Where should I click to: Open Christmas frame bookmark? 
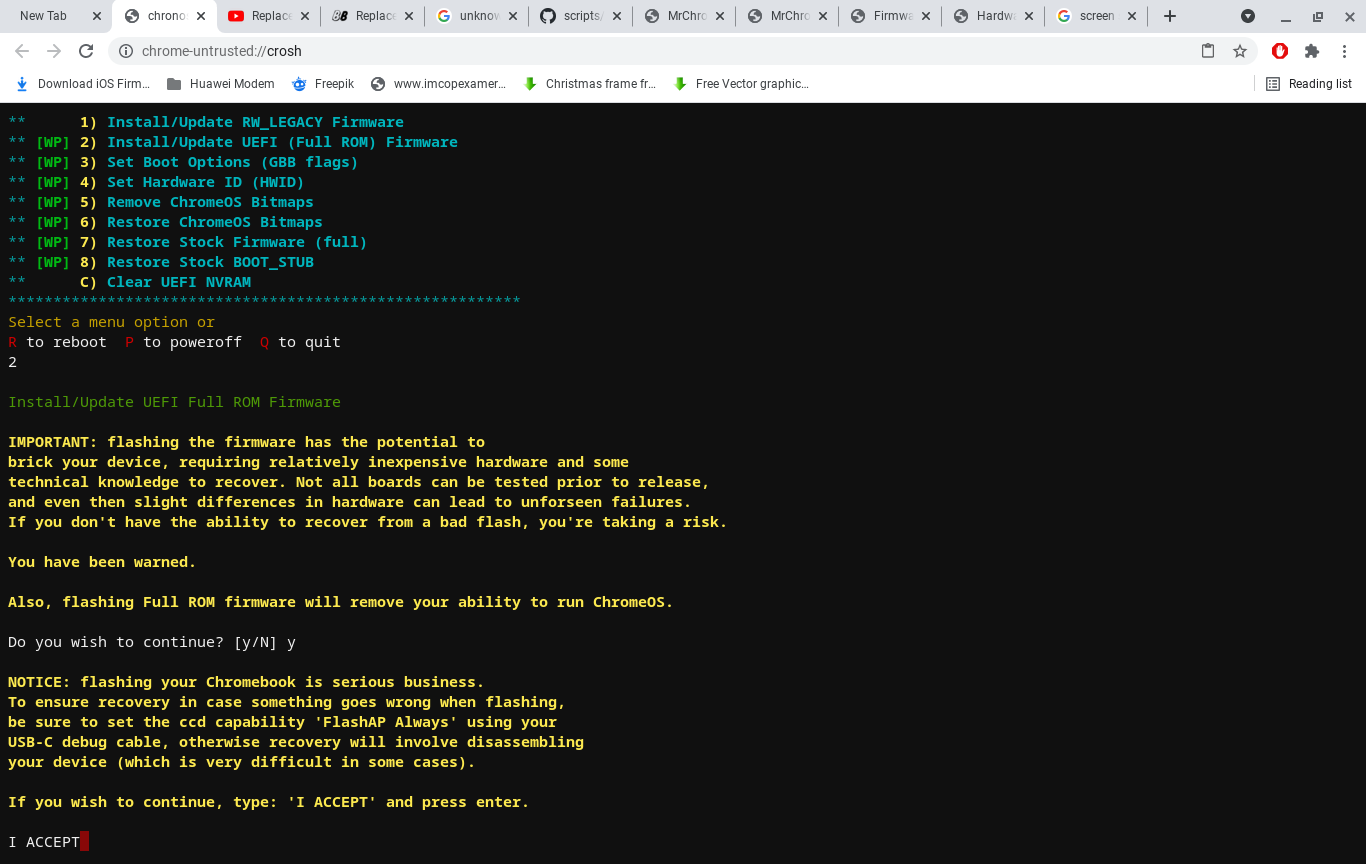point(590,84)
